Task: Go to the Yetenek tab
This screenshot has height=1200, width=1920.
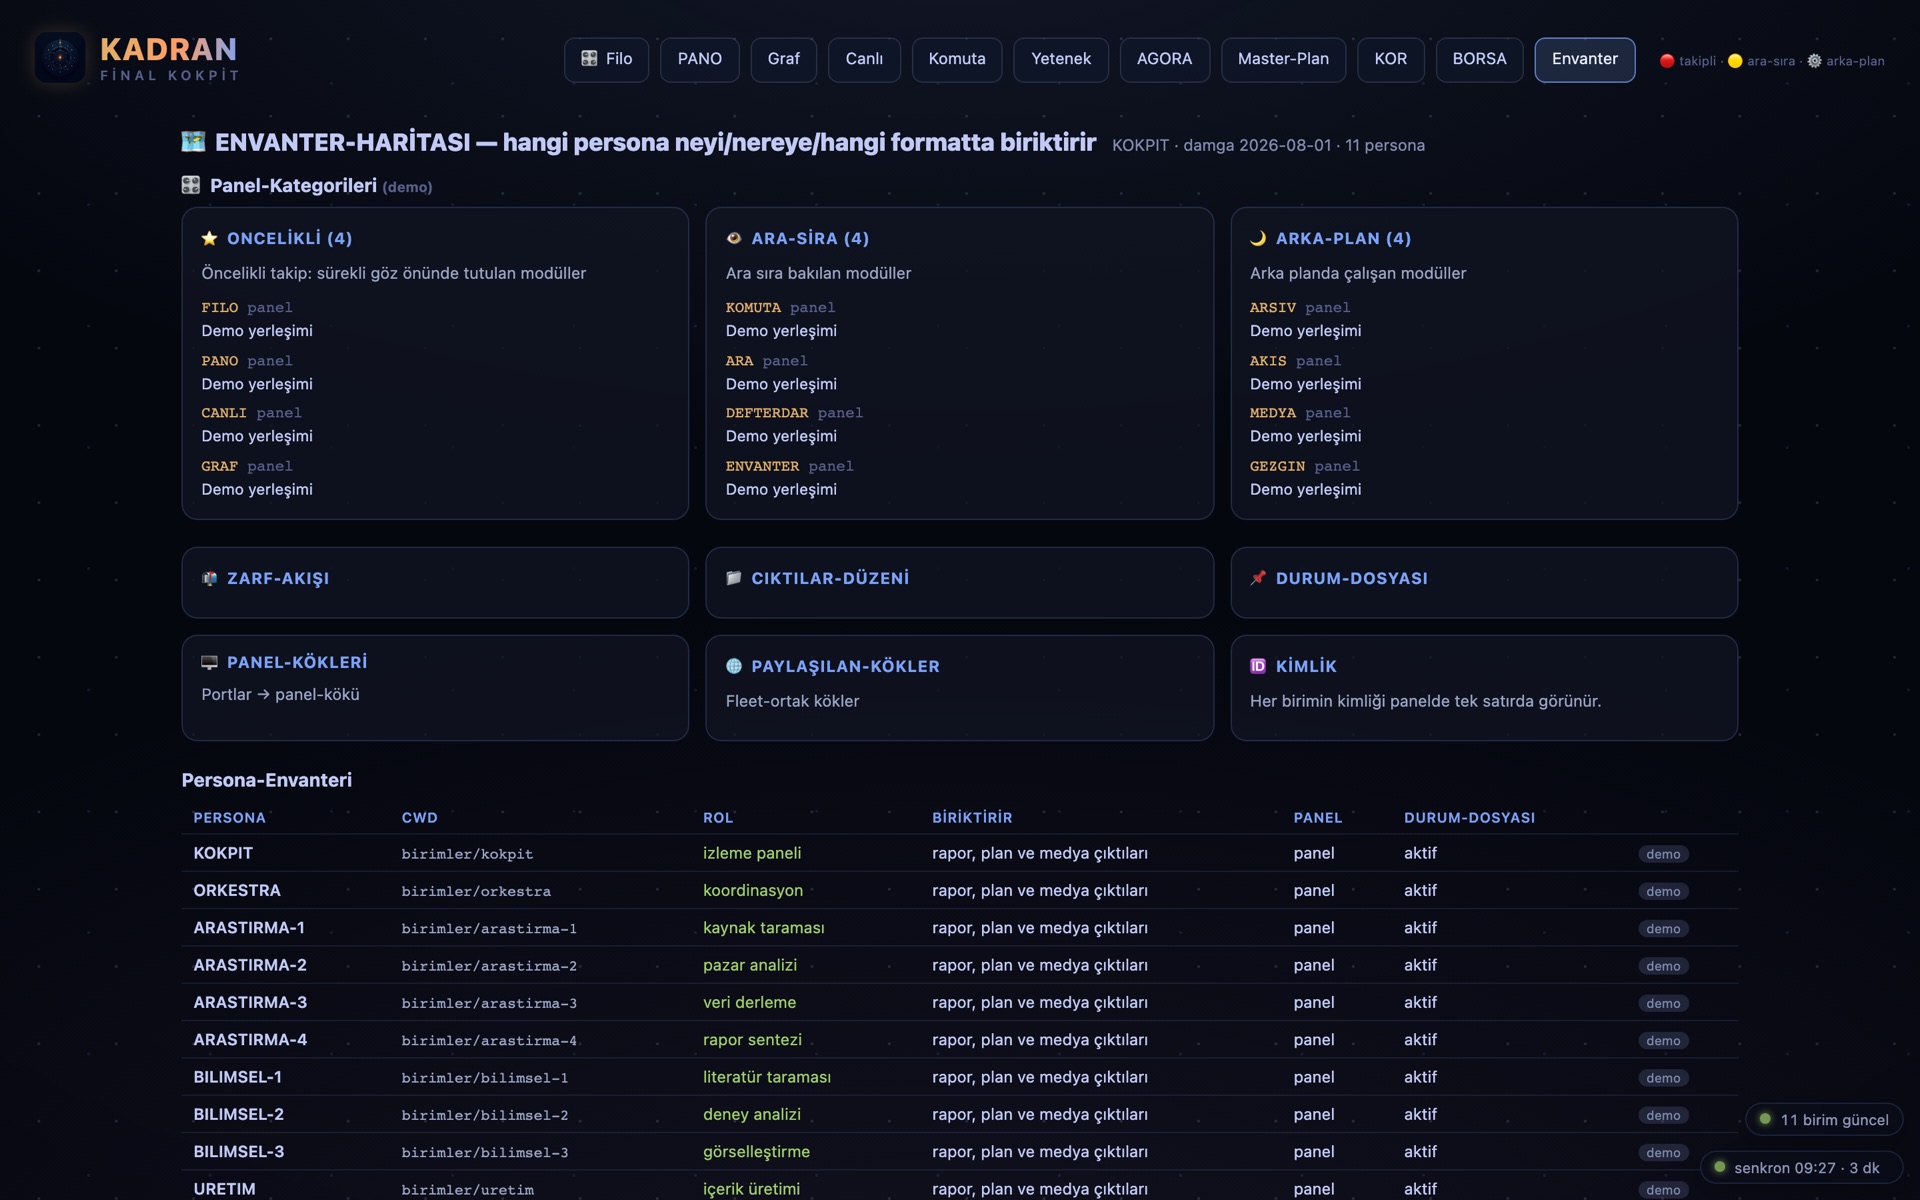Action: [x=1061, y=59]
